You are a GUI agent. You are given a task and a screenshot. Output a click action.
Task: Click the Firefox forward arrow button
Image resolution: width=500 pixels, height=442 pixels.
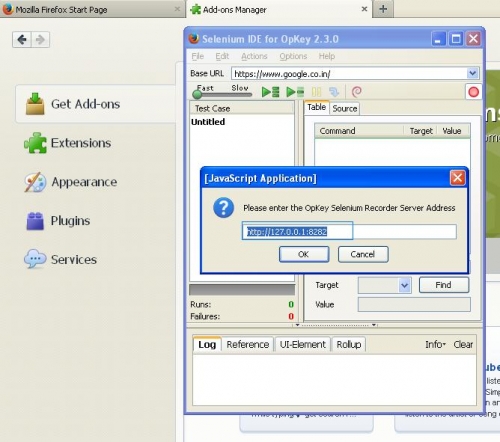[x=40, y=40]
